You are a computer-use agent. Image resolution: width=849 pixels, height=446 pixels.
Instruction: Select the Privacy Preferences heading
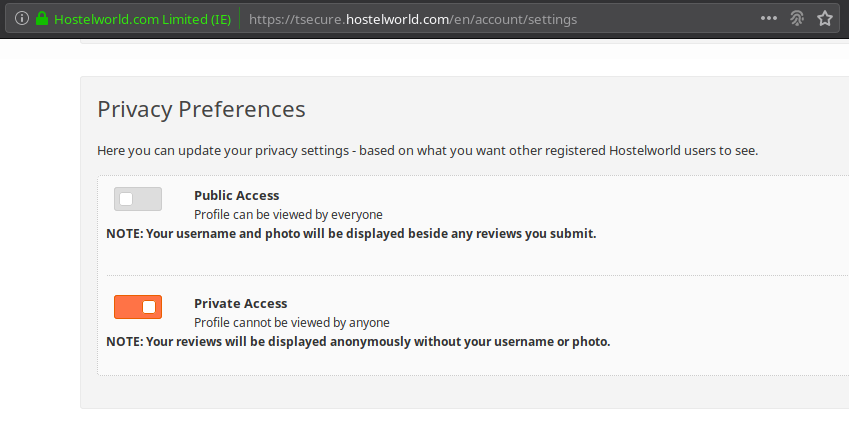[201, 109]
